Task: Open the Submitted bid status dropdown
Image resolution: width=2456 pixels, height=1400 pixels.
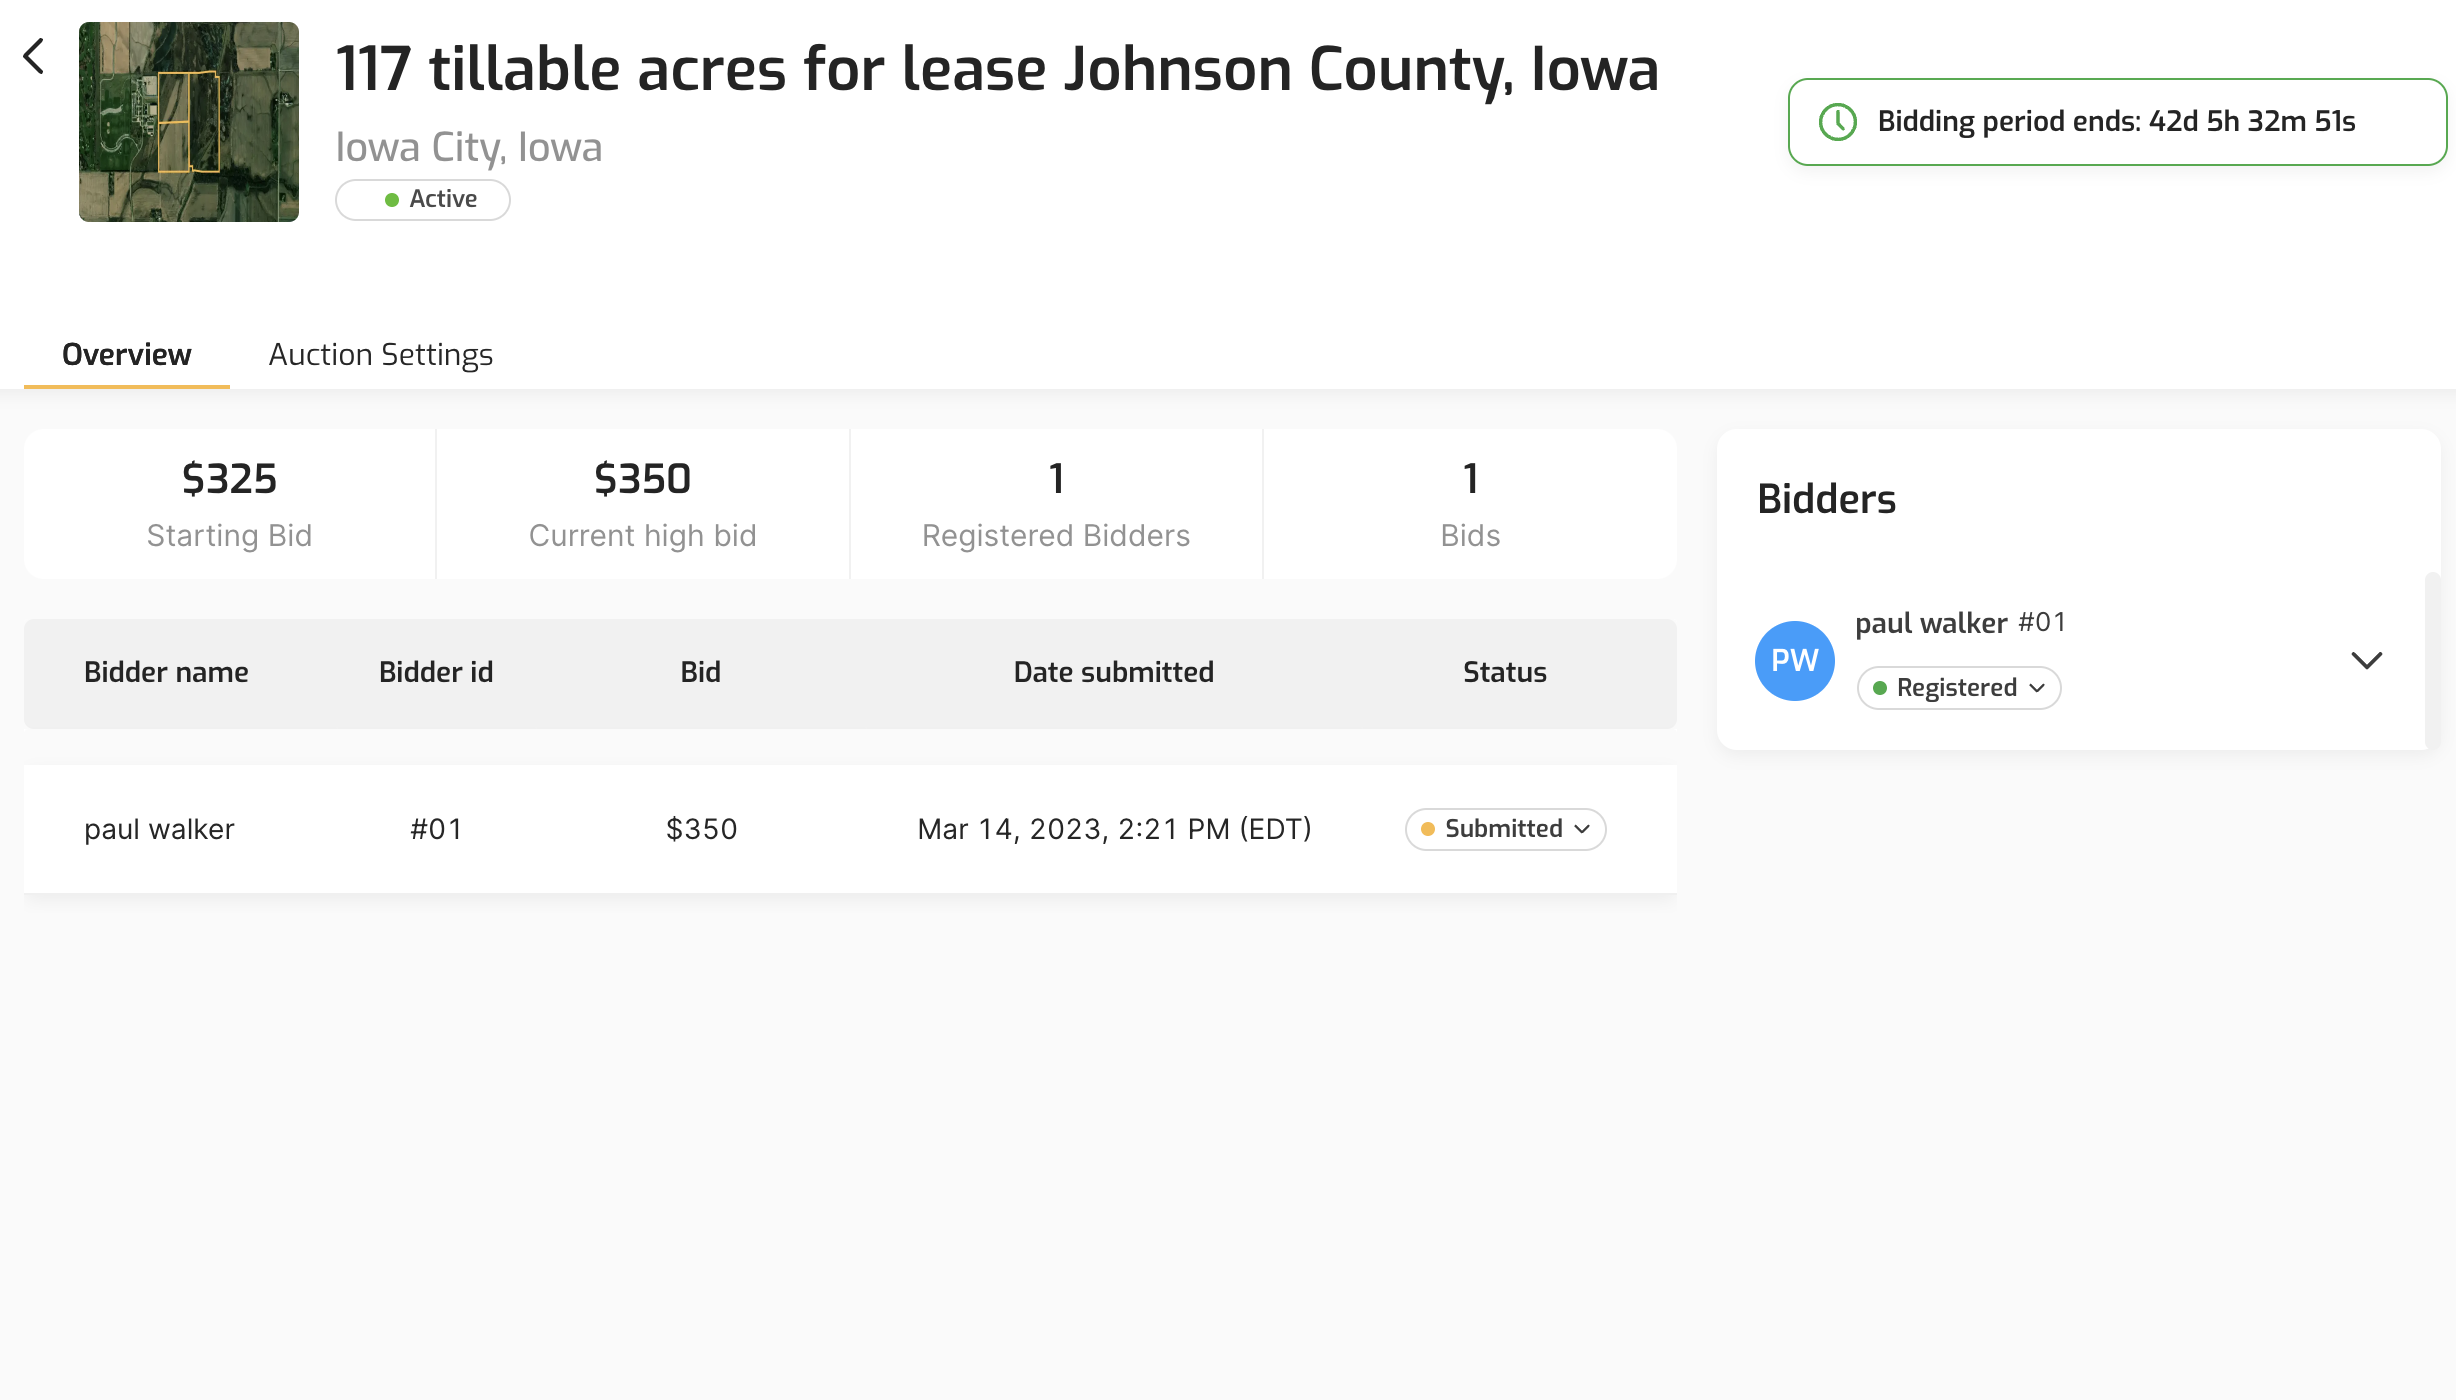Action: pos(1505,829)
